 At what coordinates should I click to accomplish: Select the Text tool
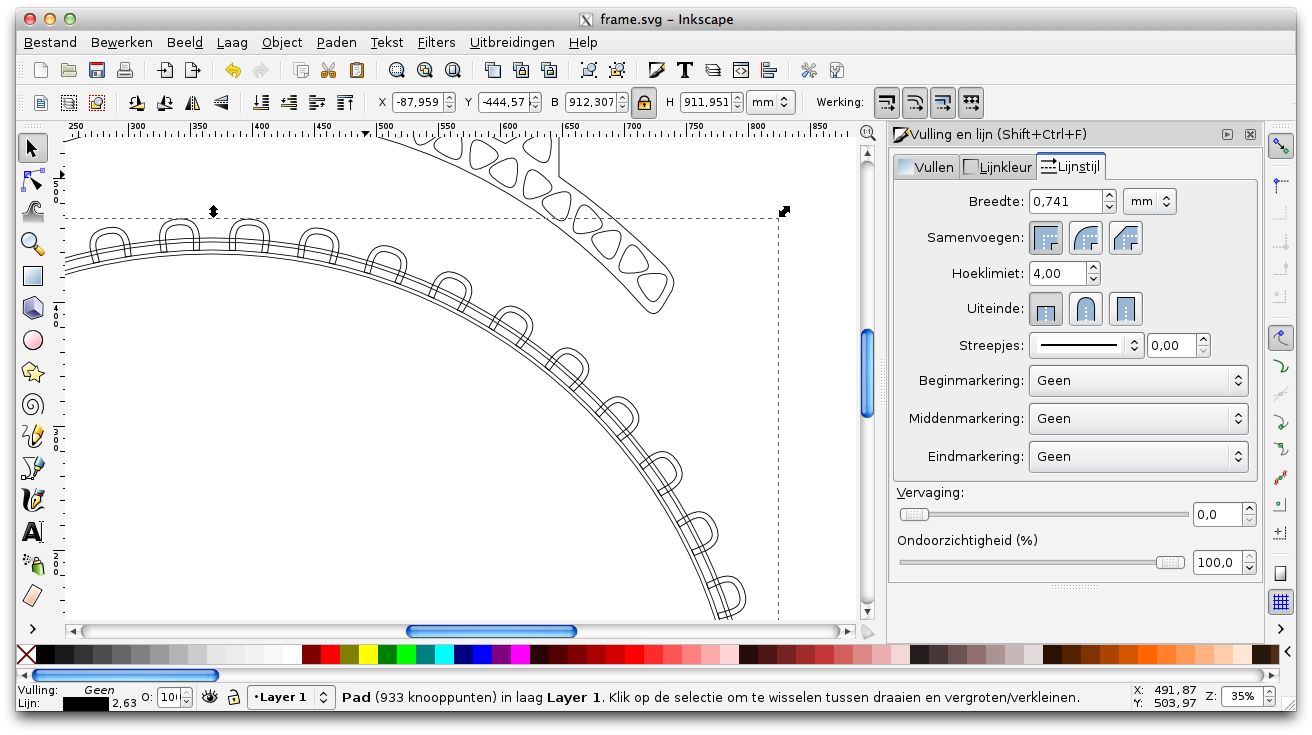click(32, 532)
